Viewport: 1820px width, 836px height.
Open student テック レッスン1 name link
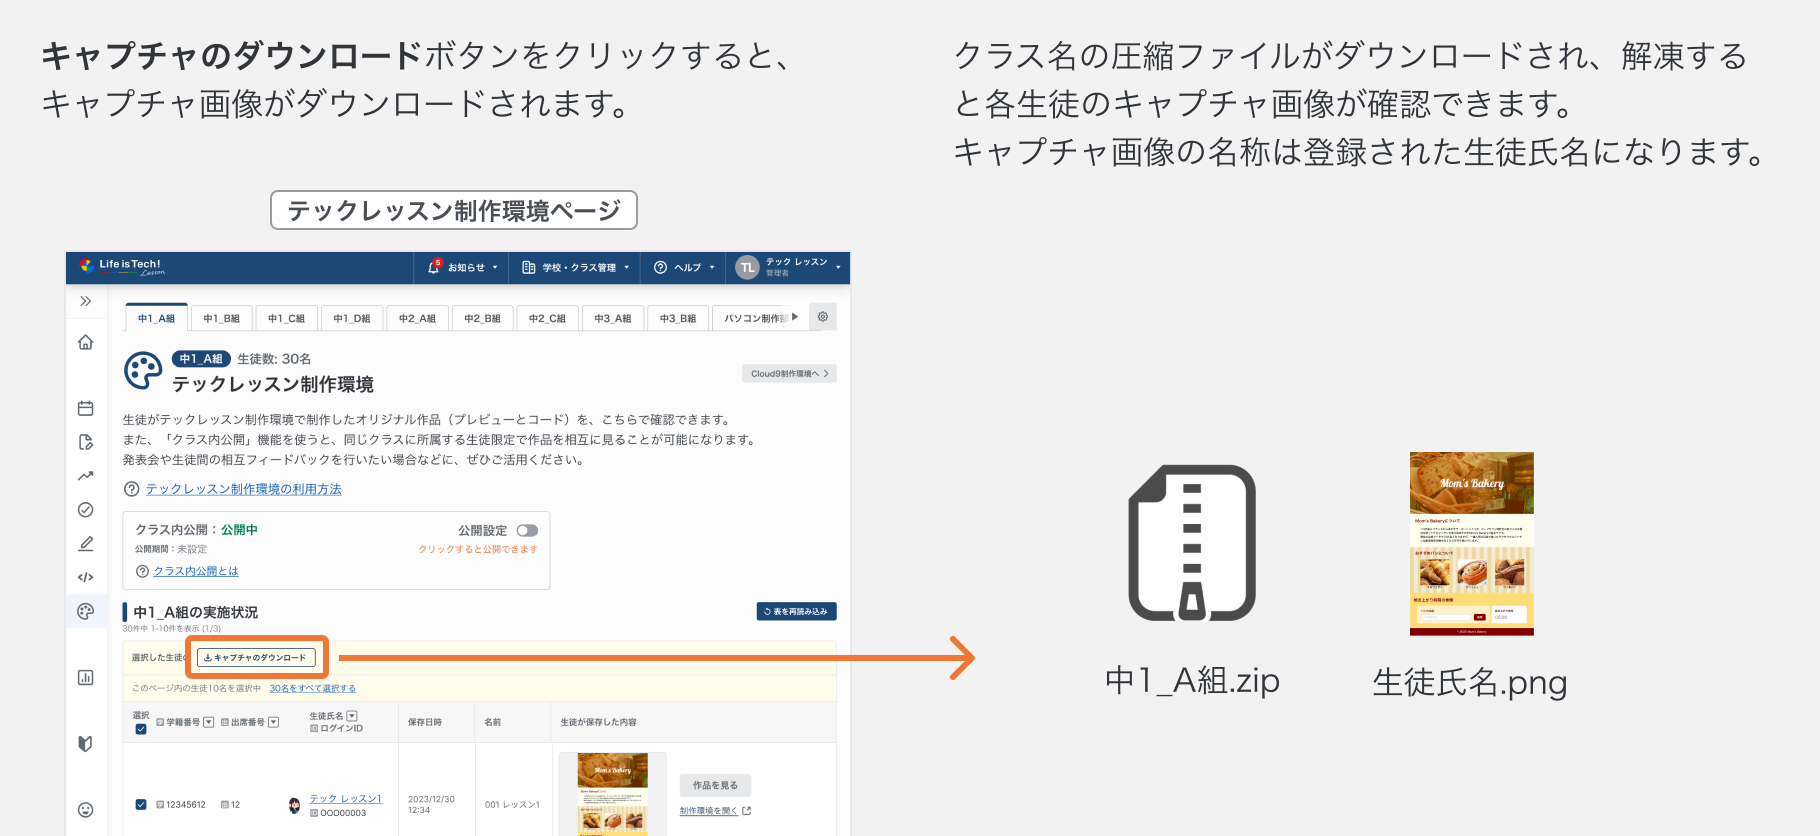[x=345, y=798]
